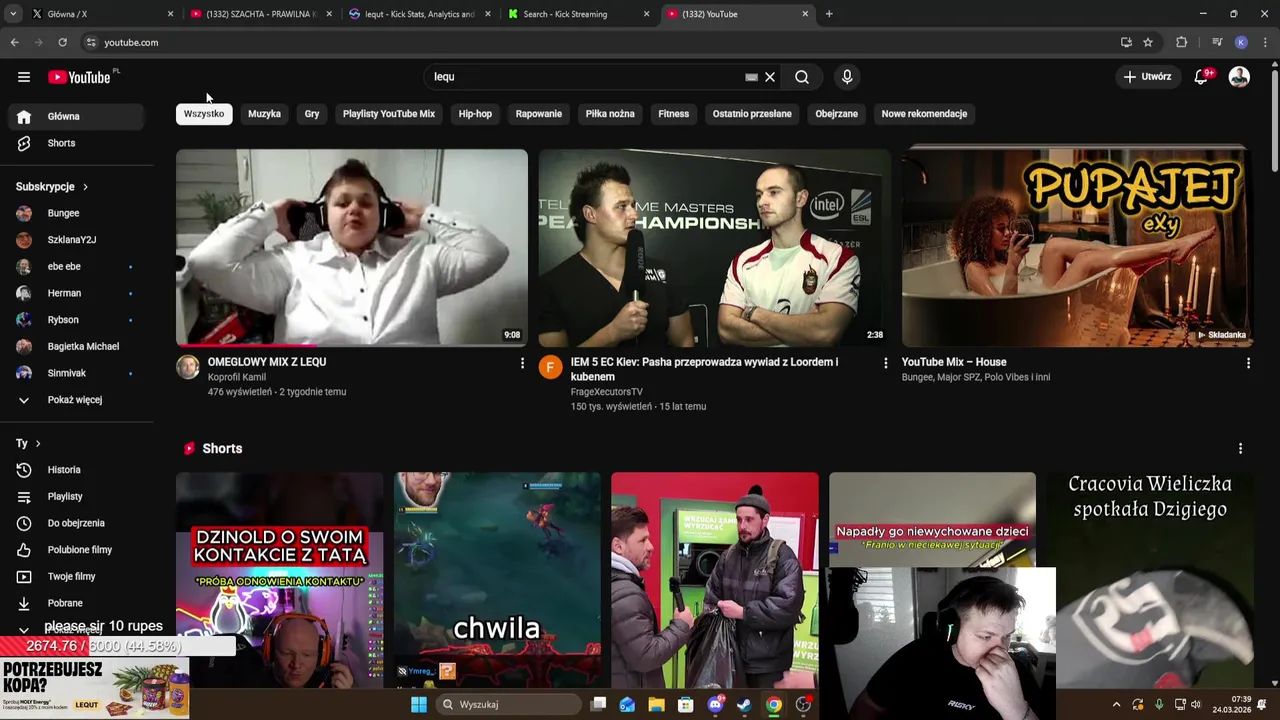Click the youtube.com address bar

(620, 42)
